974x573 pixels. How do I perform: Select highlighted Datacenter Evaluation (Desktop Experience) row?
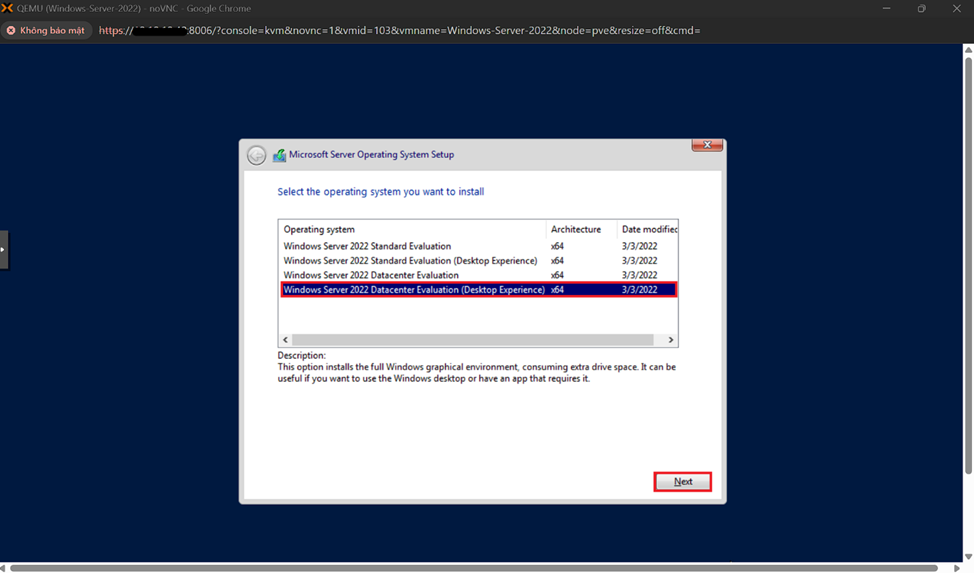point(414,290)
